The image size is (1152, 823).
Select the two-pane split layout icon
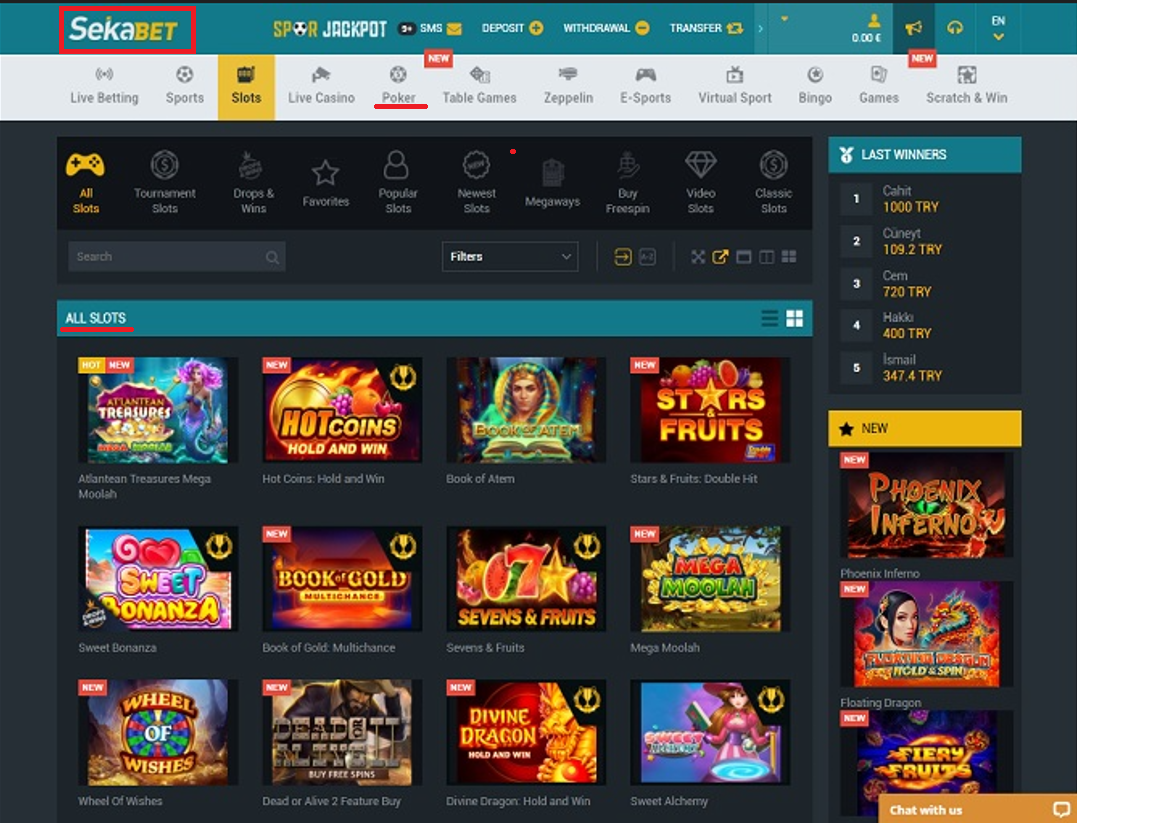pyautogui.click(x=766, y=256)
